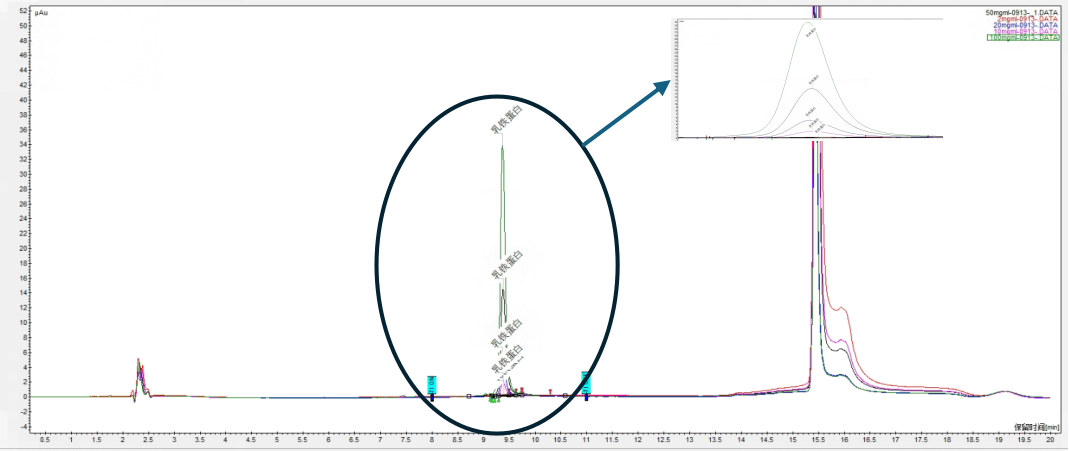The width and height of the screenshot is (1069, 451).
Task: Select the blue 20mgml-0913 legend entry
Action: [1022, 25]
